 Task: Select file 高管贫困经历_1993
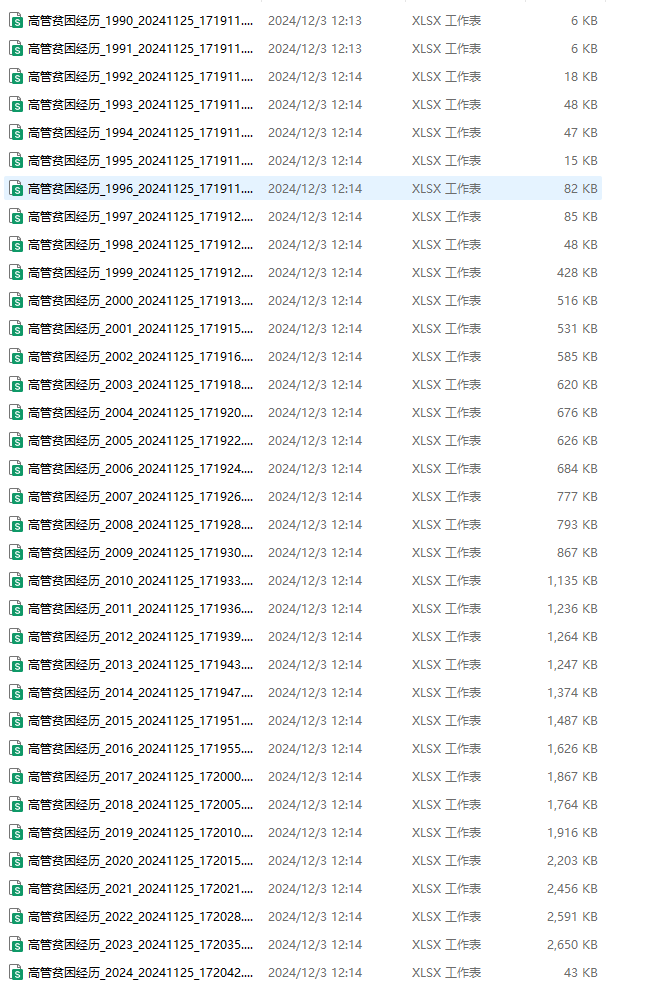pos(140,104)
